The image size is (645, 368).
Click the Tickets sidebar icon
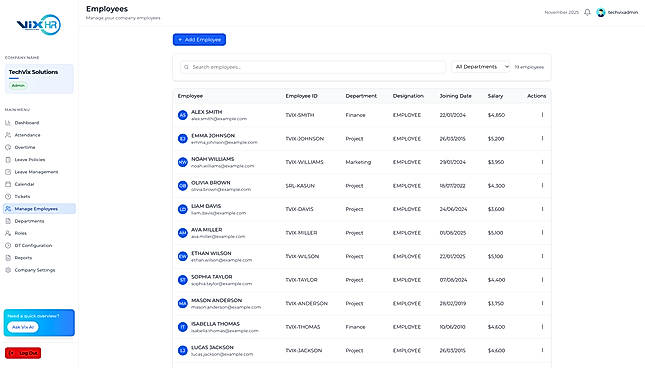click(x=8, y=197)
